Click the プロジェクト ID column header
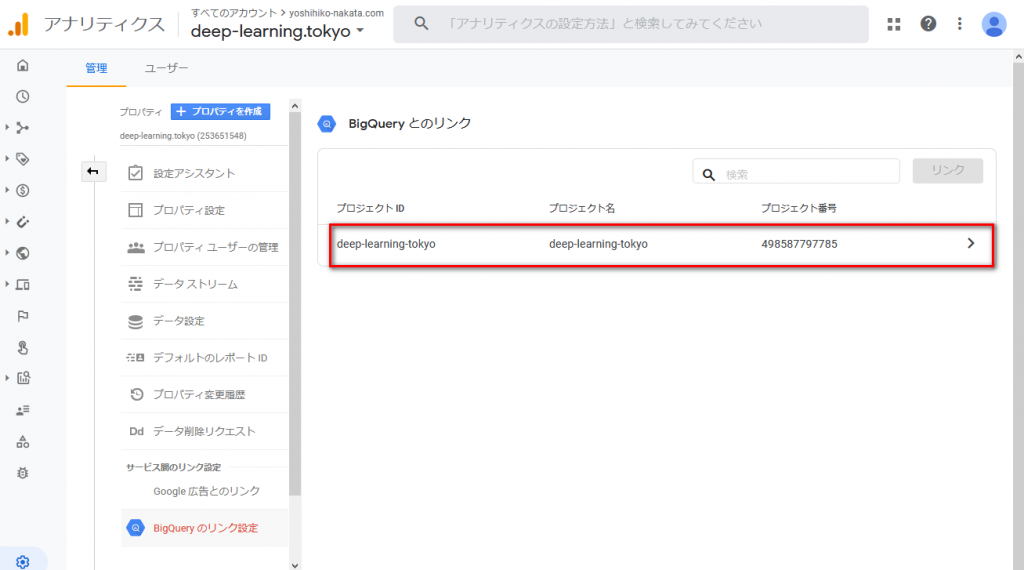The image size is (1024, 570). [370, 208]
